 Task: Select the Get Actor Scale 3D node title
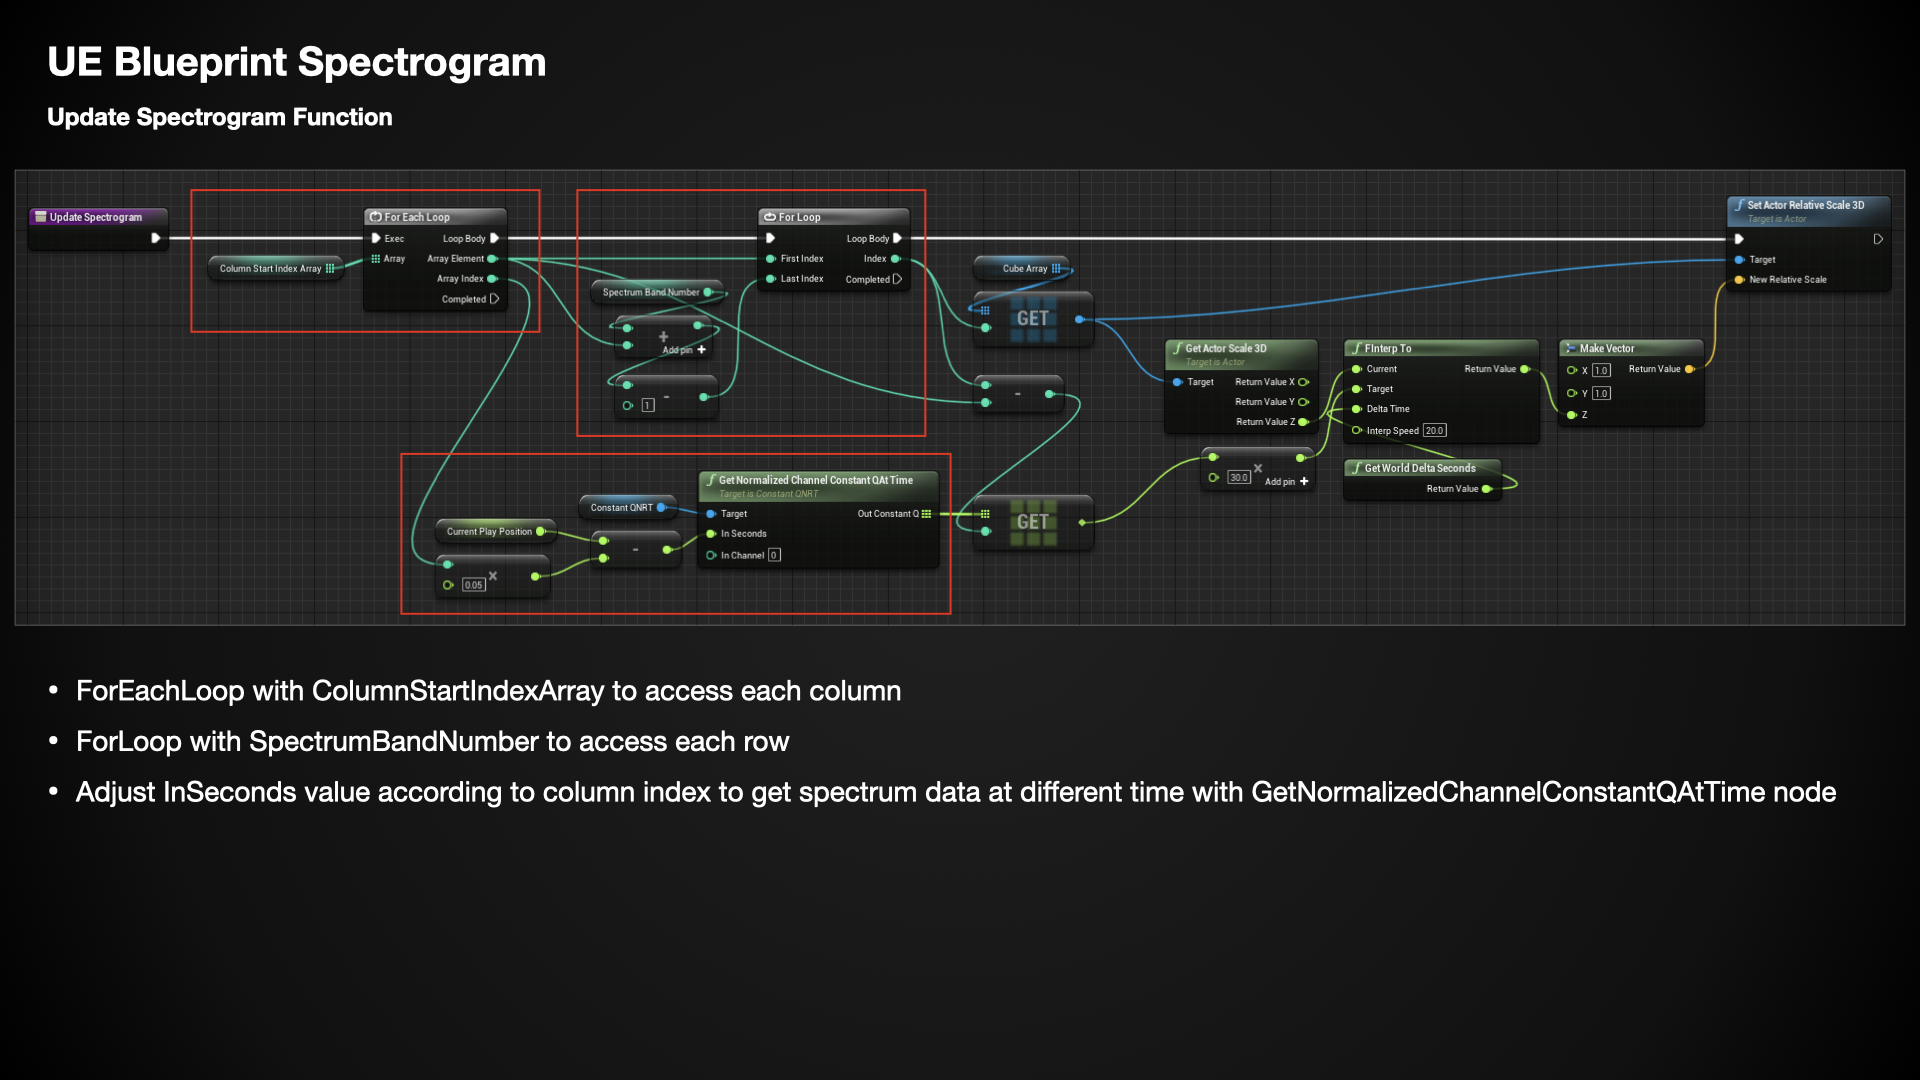pyautogui.click(x=1226, y=348)
